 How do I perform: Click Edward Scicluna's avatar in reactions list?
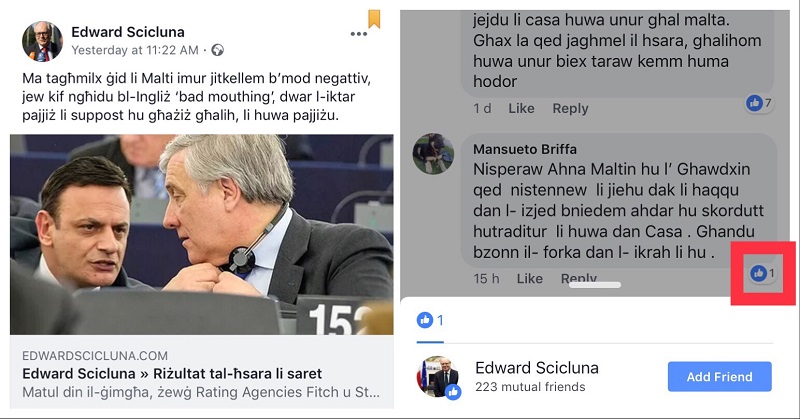pos(437,376)
